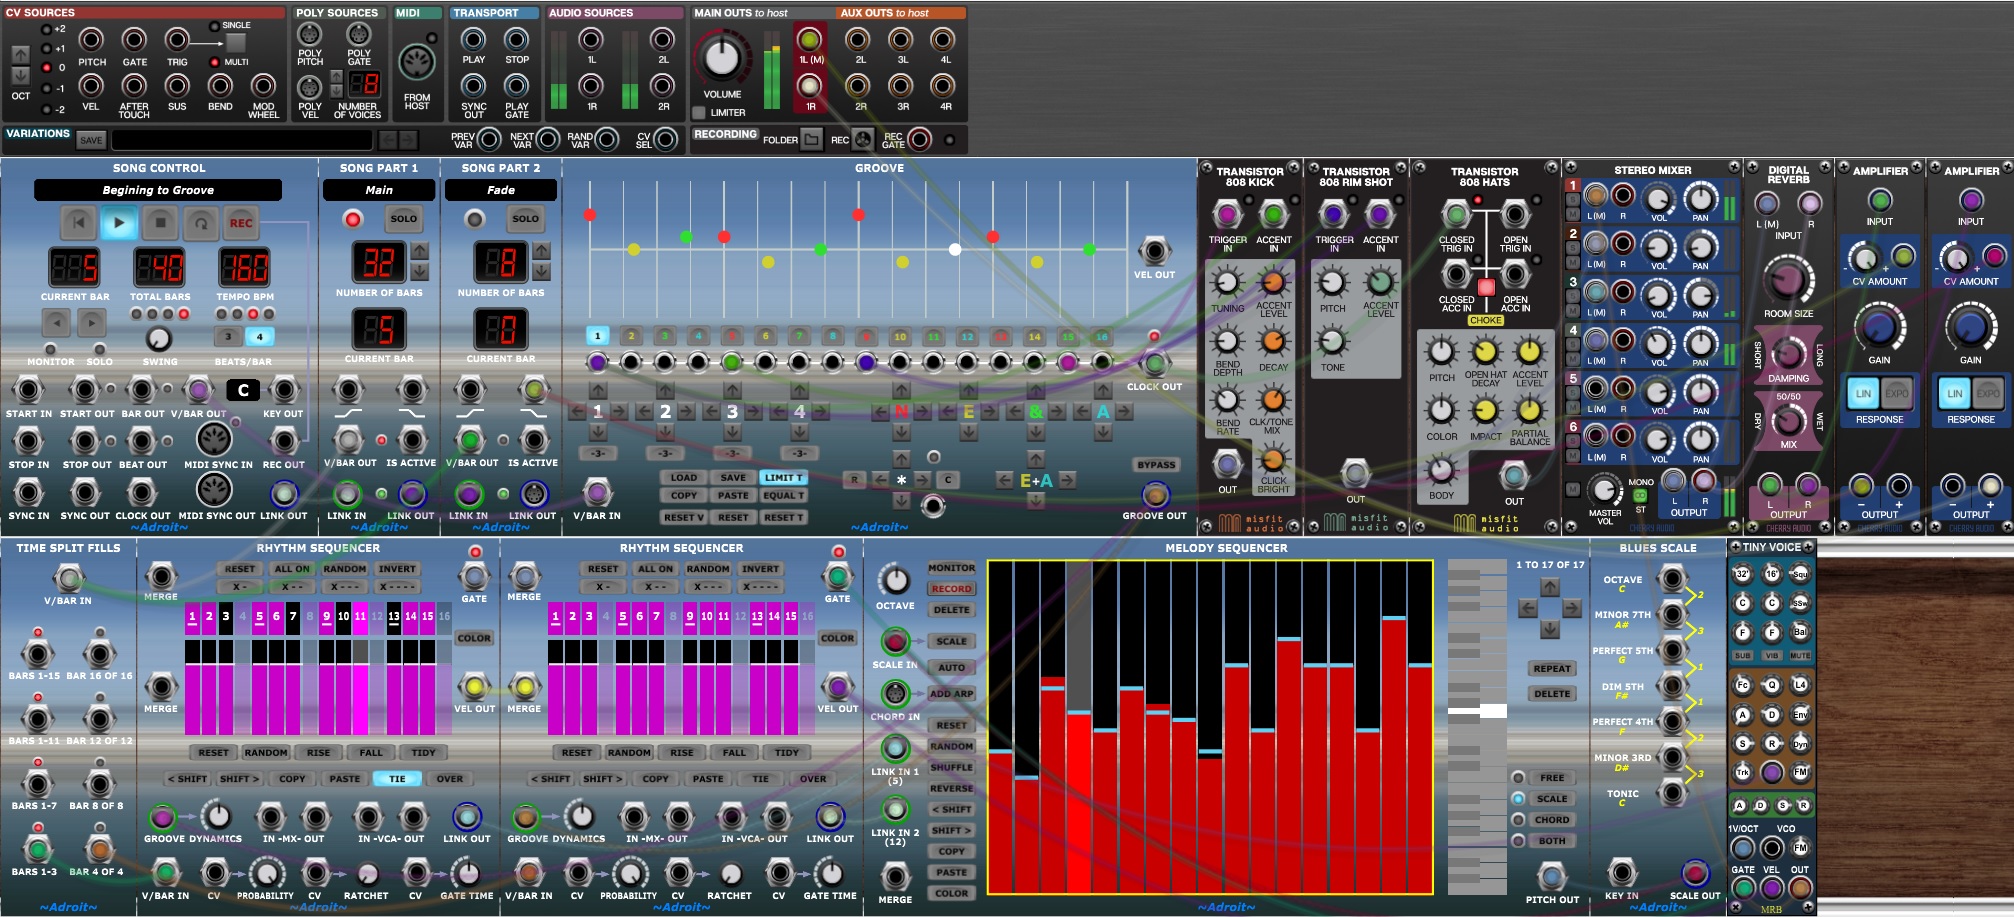
Task: Adjust the Main Outs VOLUME knob
Action: click(722, 59)
